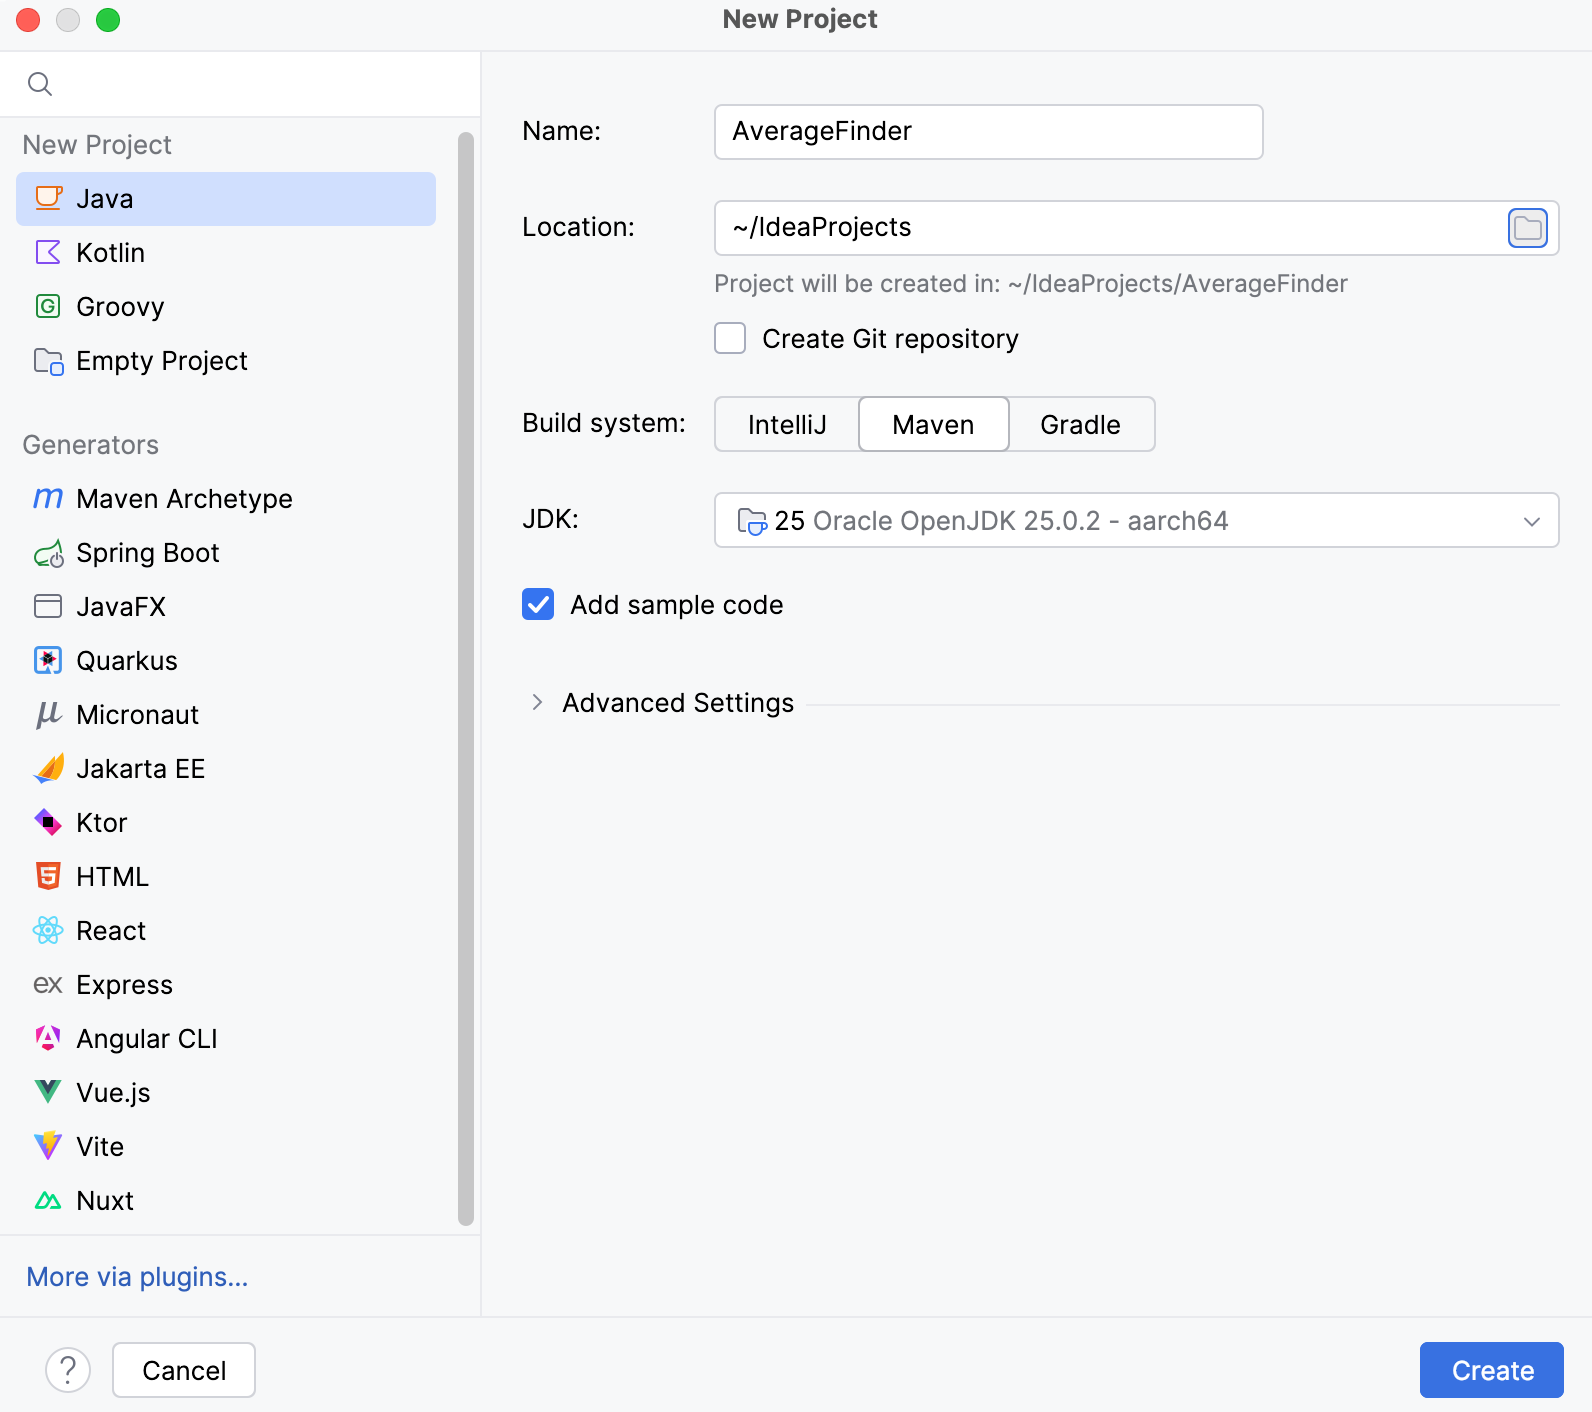Click the Spring Boot generator icon
1592x1412 pixels.
tap(48, 553)
